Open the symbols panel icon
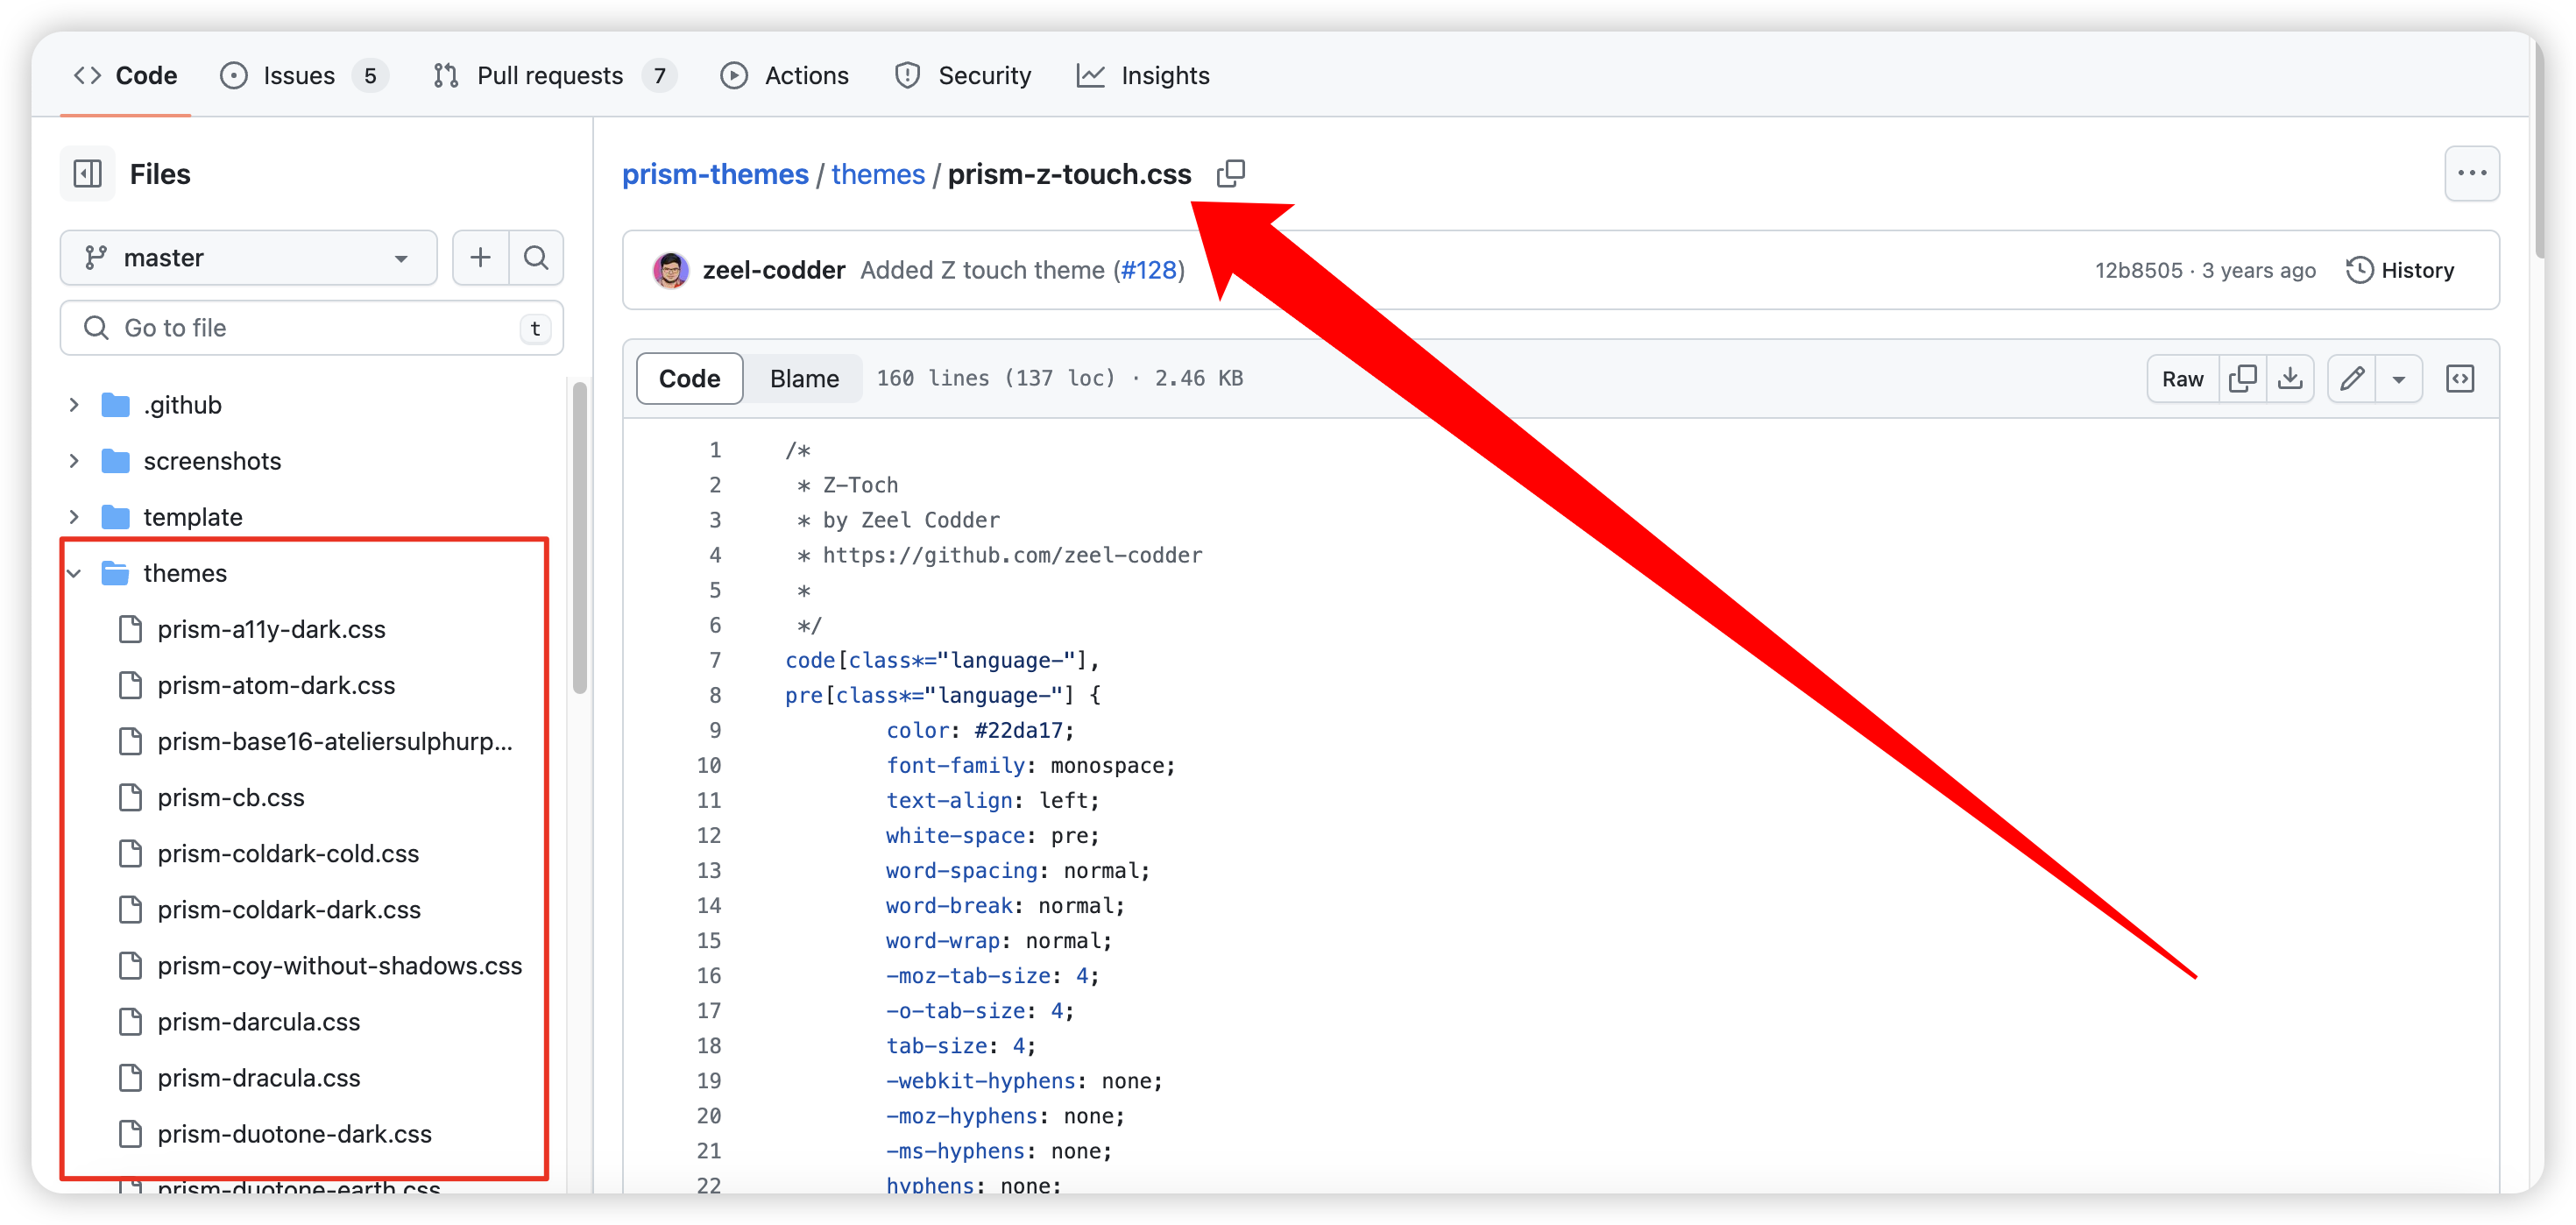This screenshot has width=2576, height=1225. click(2460, 379)
